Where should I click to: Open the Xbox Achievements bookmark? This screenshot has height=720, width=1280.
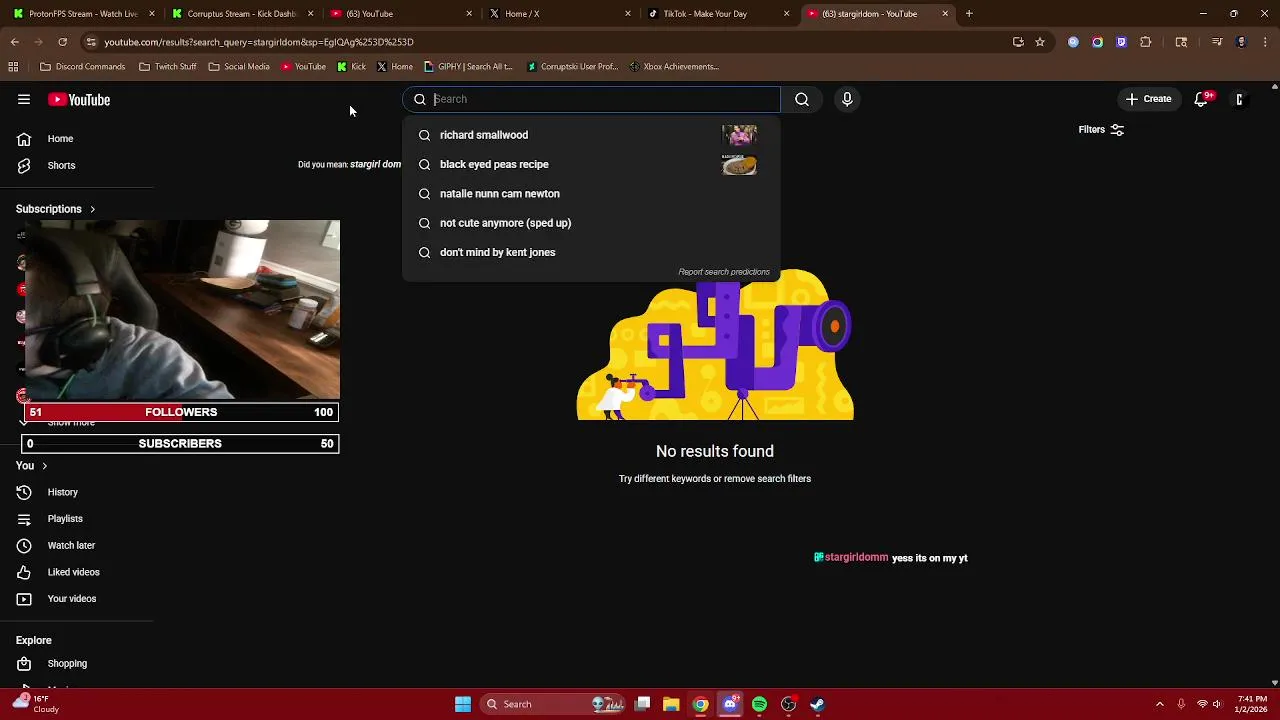[674, 67]
